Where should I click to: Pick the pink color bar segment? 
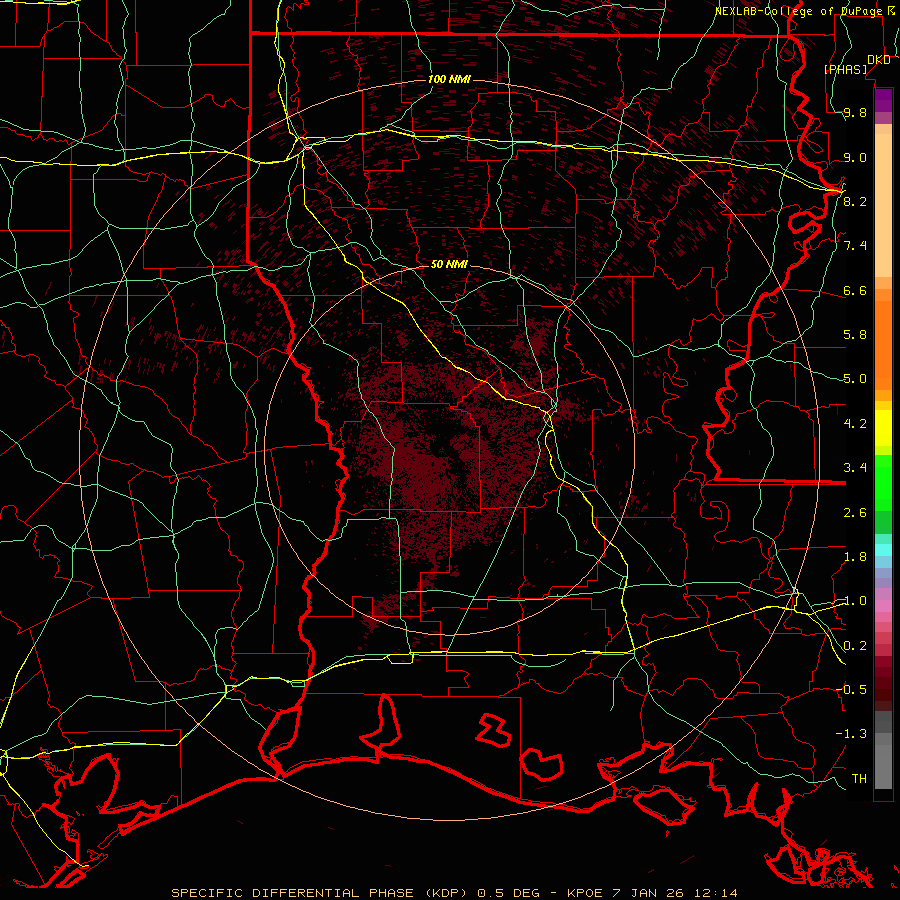(x=883, y=606)
